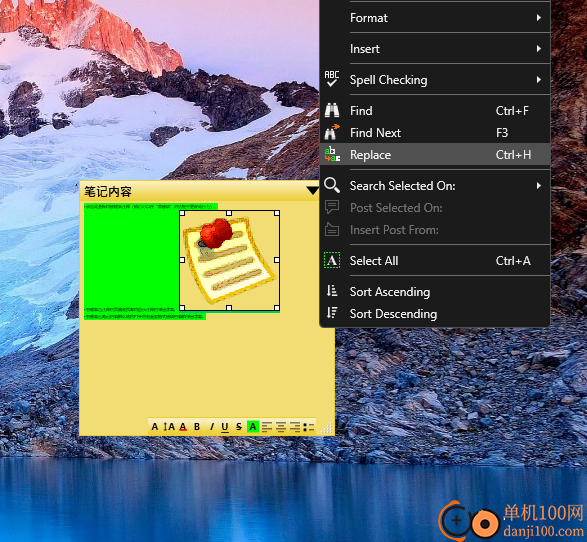The image size is (587, 542).
Task: Click the font size icon in note toolbar
Action: click(x=169, y=427)
